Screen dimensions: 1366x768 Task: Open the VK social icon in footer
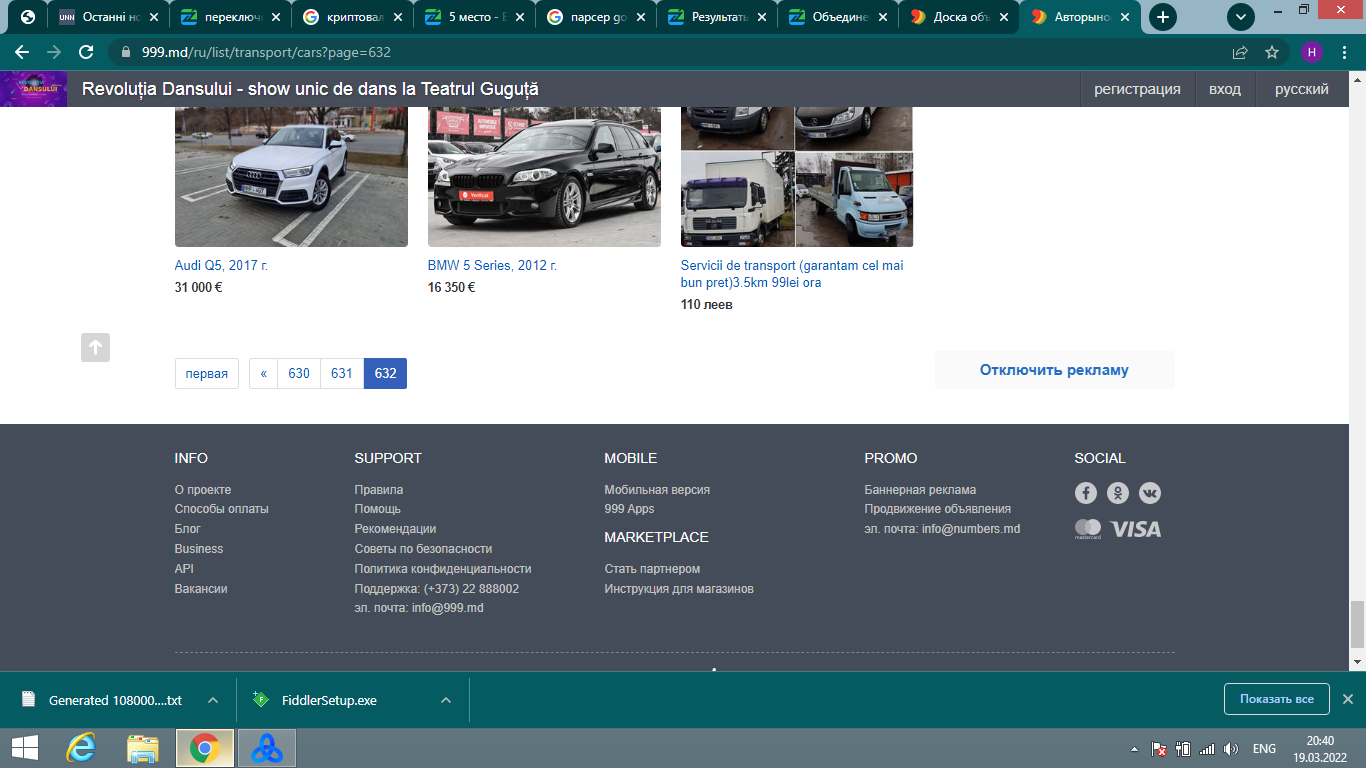click(x=1150, y=493)
